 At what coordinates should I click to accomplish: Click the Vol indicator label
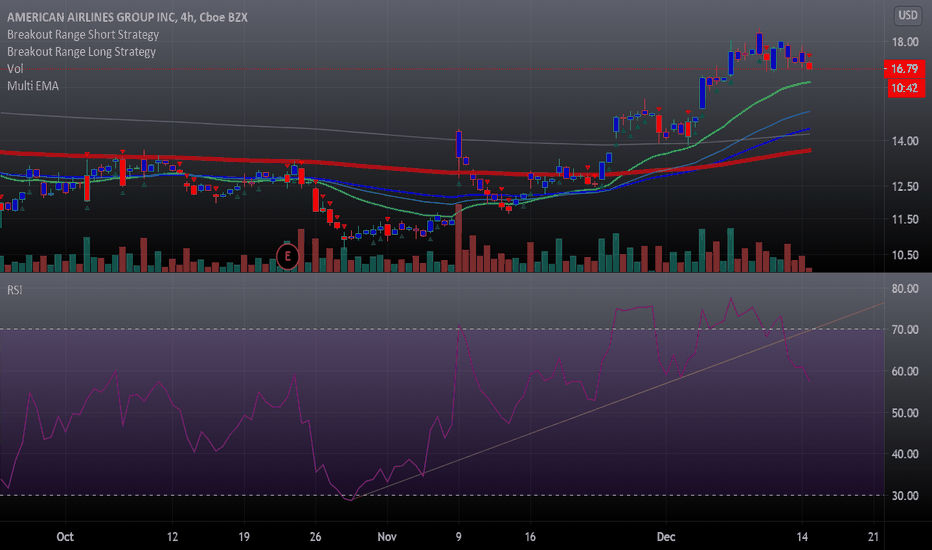click(15, 69)
